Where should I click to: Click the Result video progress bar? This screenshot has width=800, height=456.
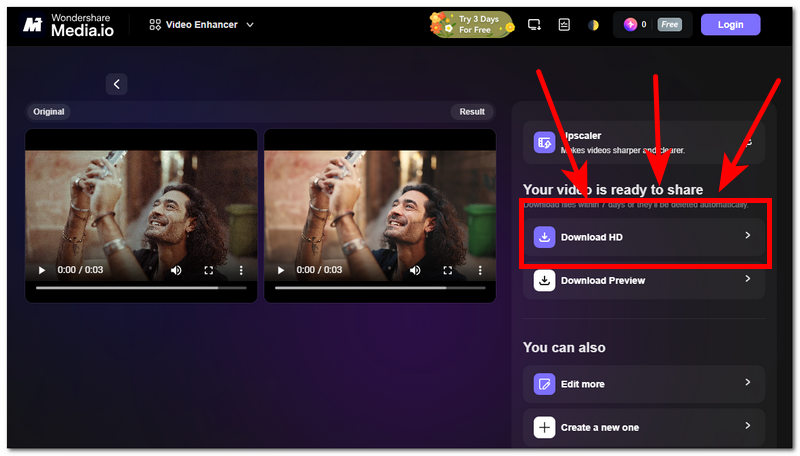pyautogui.click(x=380, y=288)
